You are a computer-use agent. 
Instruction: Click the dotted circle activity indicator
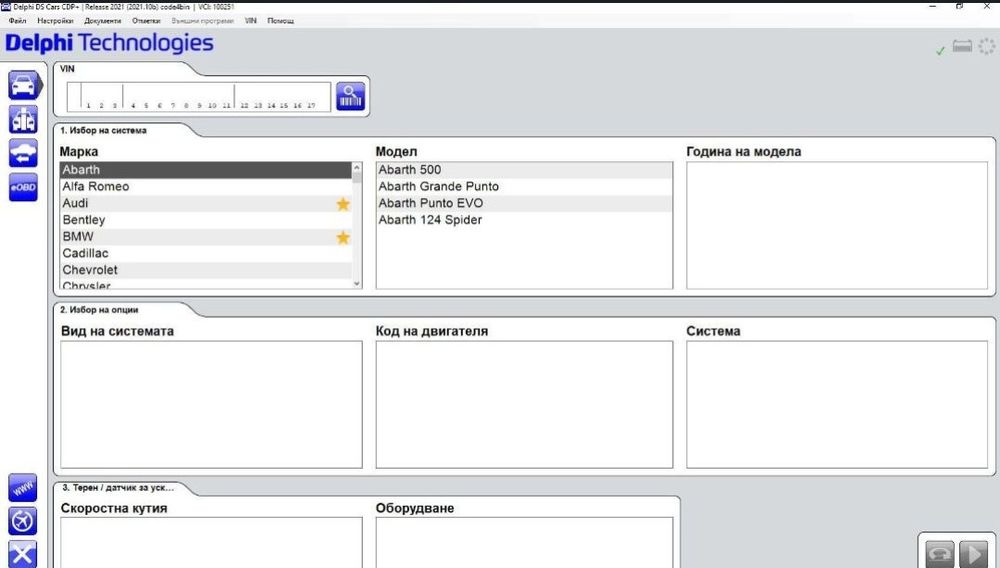click(x=987, y=46)
